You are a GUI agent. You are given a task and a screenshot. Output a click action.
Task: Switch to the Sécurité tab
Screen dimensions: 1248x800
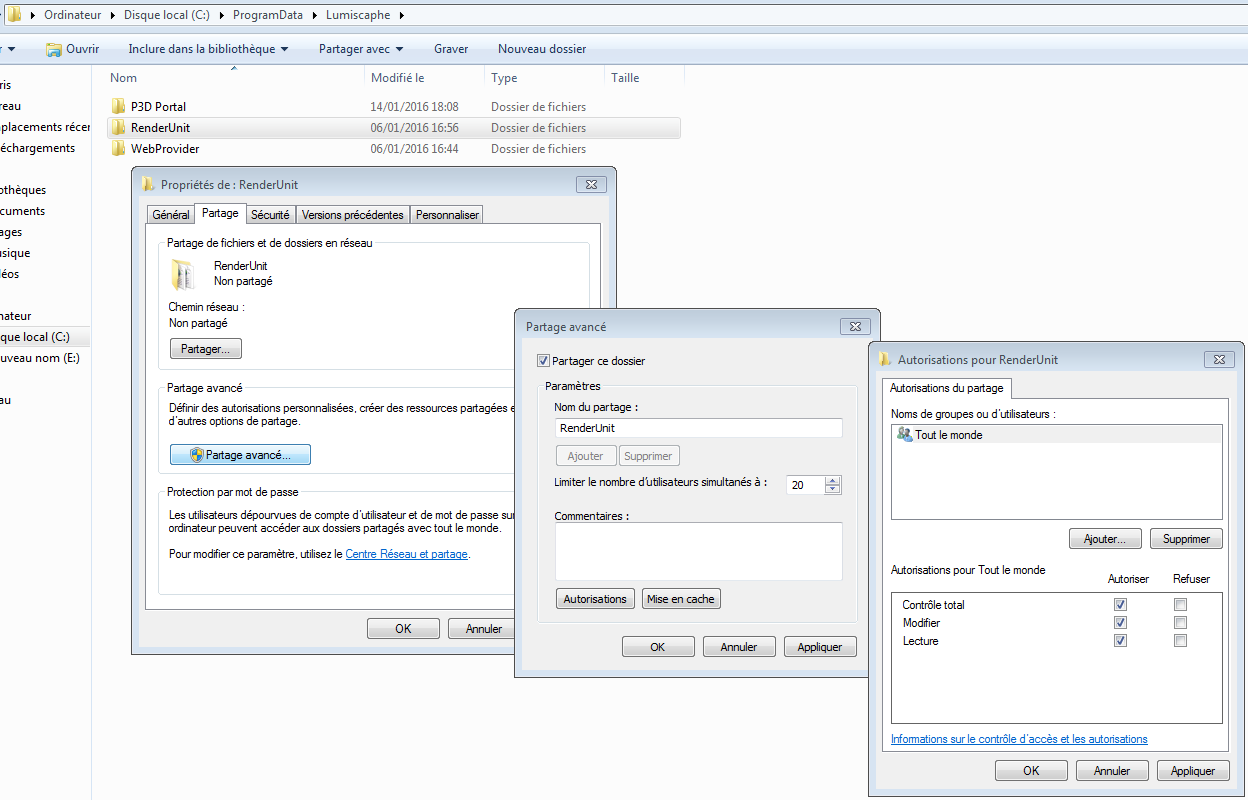tap(270, 215)
